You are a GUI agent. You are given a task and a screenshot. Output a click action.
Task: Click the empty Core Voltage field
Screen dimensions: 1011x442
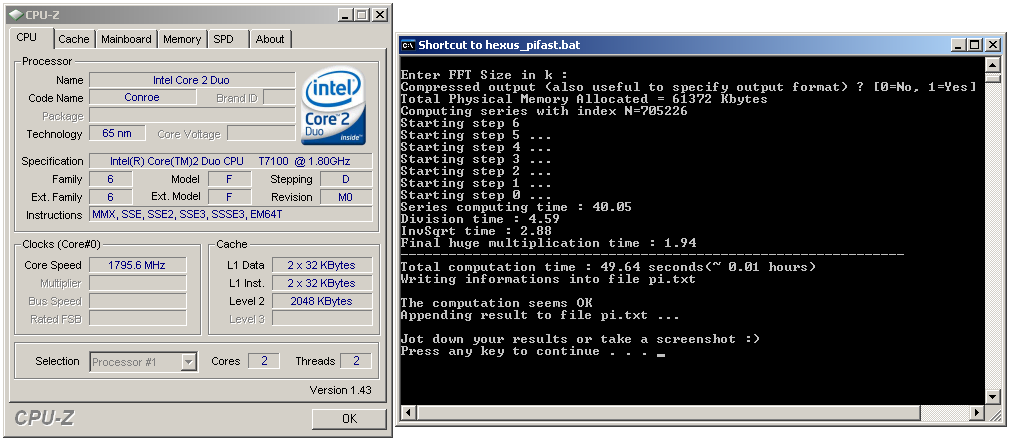(x=261, y=133)
